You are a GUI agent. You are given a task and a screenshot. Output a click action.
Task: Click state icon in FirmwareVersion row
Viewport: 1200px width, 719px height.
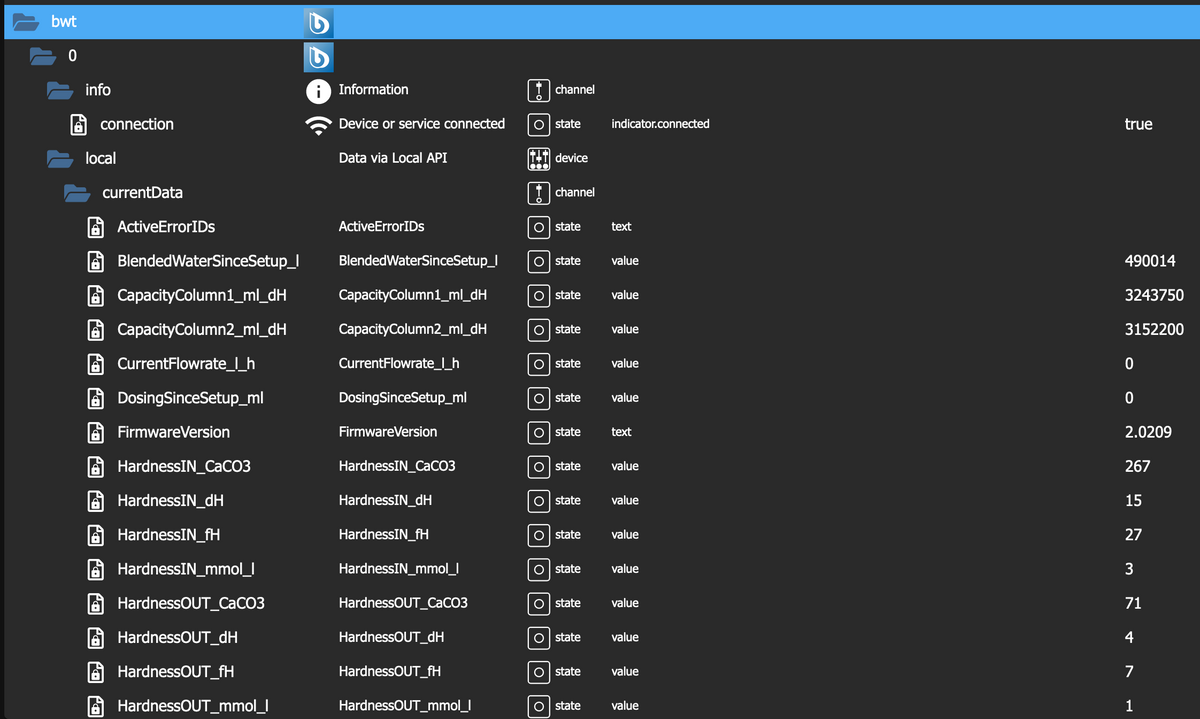click(x=538, y=432)
